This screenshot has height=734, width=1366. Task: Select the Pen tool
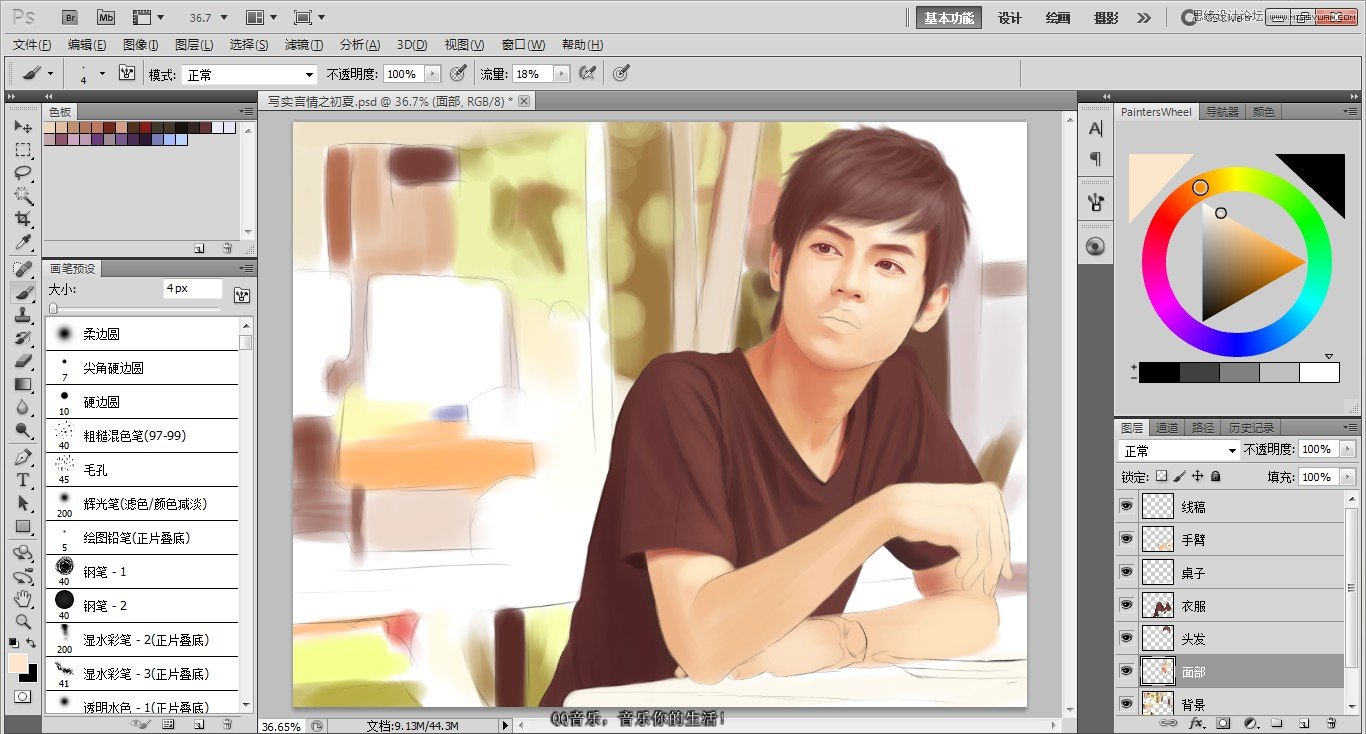click(23, 457)
